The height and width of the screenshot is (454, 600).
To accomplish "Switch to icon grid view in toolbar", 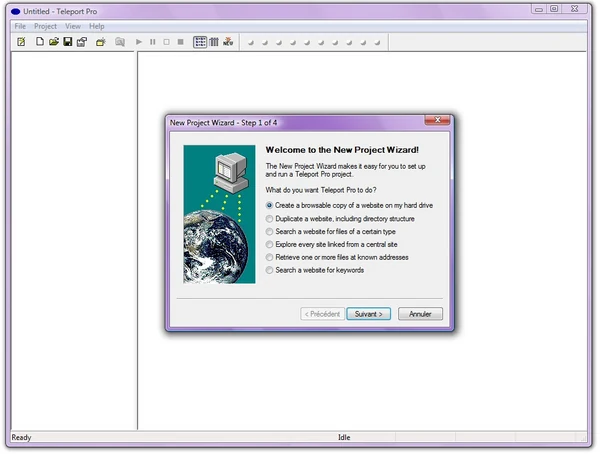I will tap(200, 42).
